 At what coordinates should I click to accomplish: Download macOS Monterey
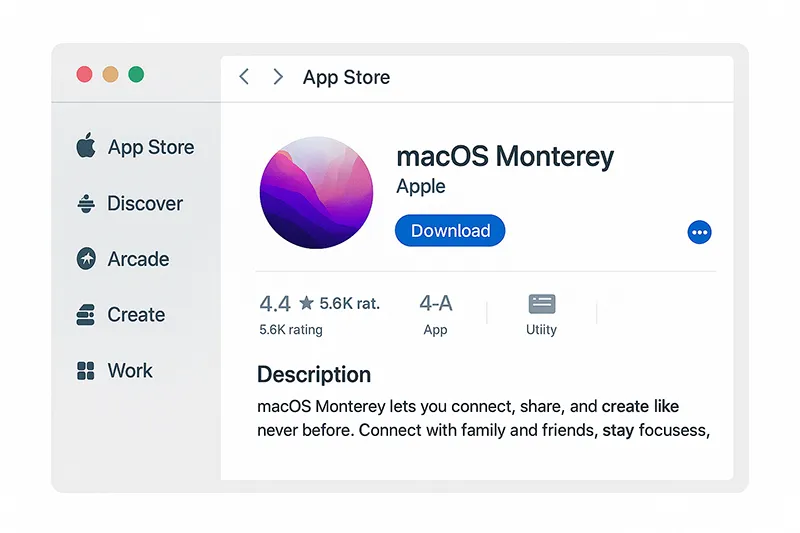click(x=450, y=231)
